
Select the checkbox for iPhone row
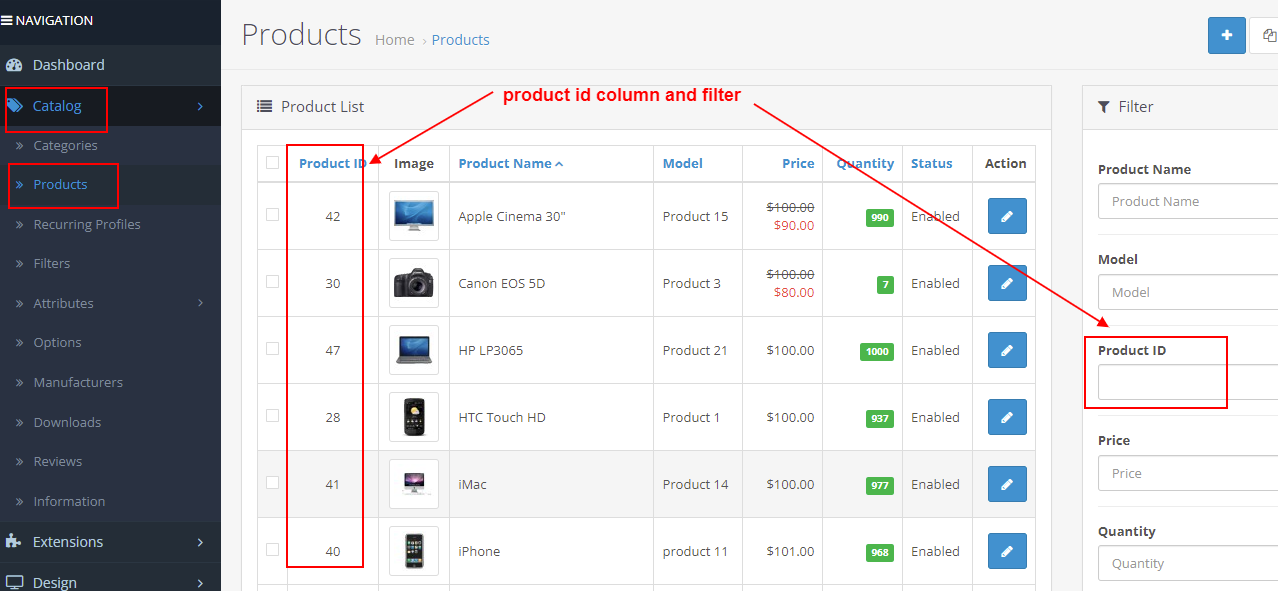click(x=272, y=550)
